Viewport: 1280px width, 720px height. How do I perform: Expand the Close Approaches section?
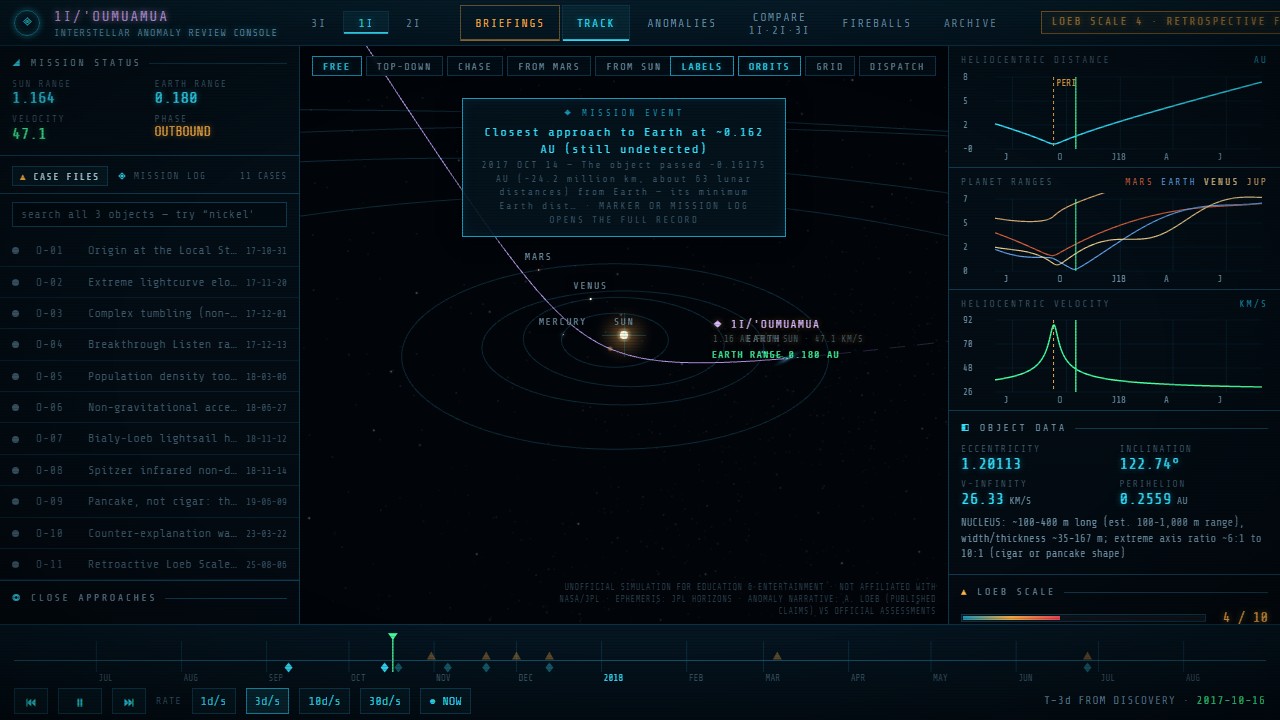pos(149,598)
